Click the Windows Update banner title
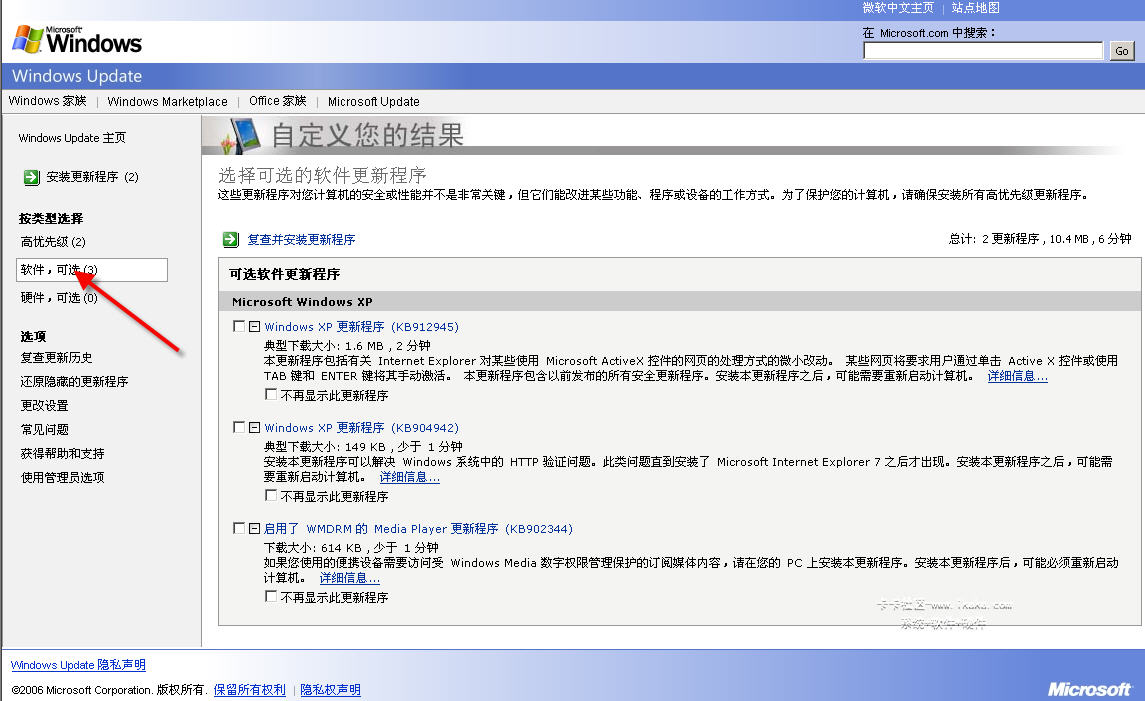Image resolution: width=1145 pixels, height=701 pixels. click(x=77, y=76)
